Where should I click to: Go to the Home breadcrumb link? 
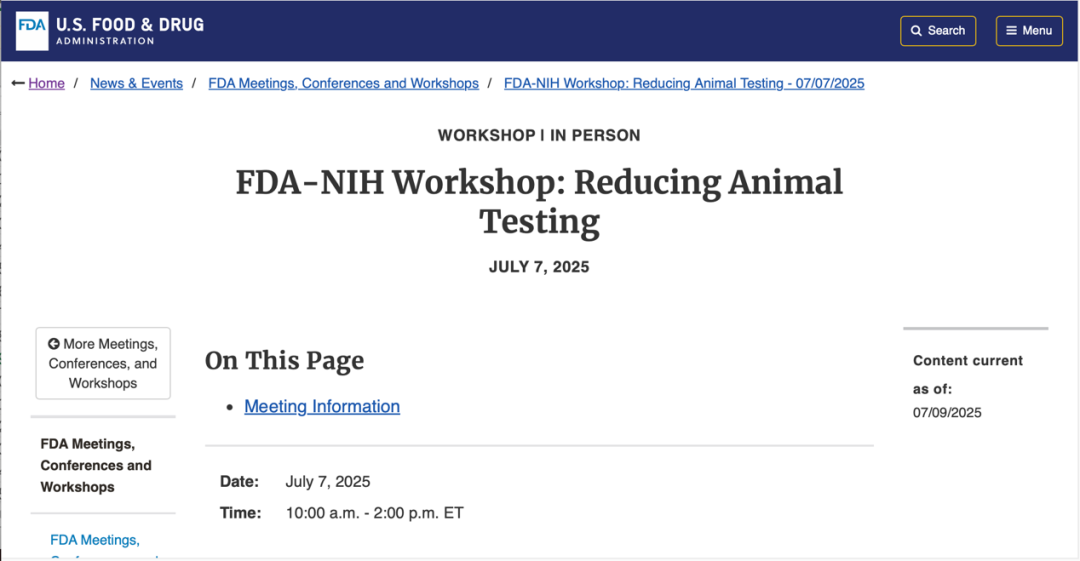[46, 83]
